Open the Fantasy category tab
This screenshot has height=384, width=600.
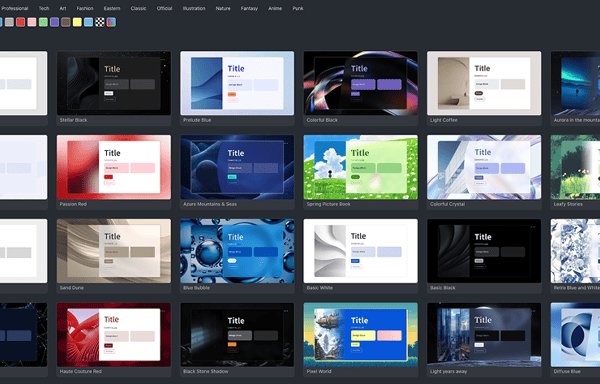(x=249, y=8)
